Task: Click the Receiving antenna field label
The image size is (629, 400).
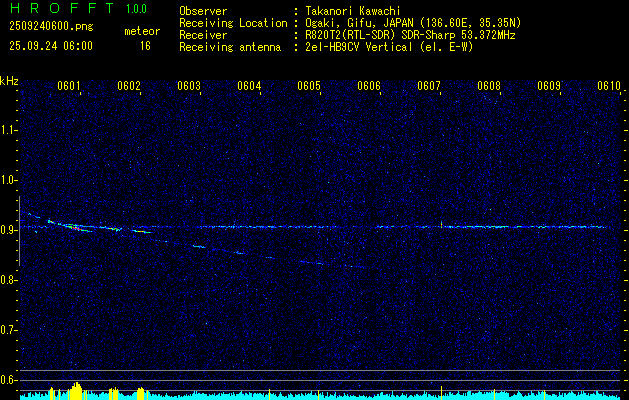Action: pos(230,47)
